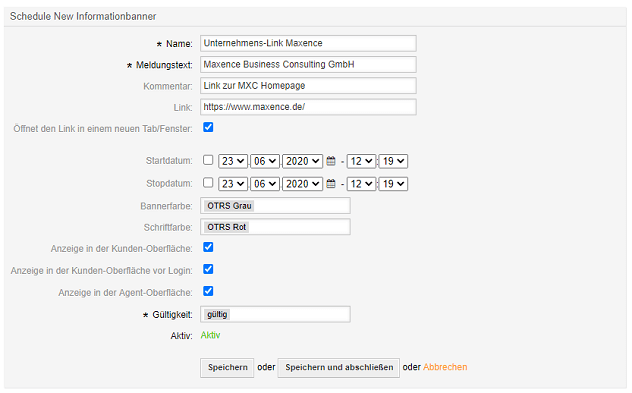Open the Bannerfarbe selection field
The width and height of the screenshot is (632, 393).
click(275, 206)
